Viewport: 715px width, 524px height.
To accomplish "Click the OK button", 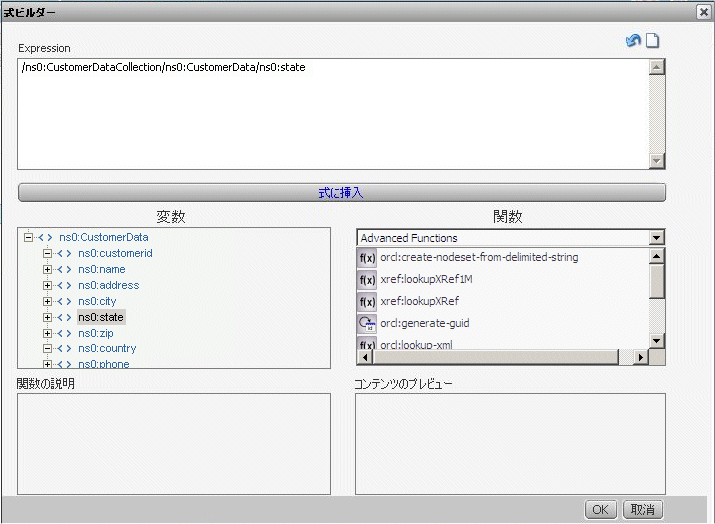I will [x=601, y=509].
